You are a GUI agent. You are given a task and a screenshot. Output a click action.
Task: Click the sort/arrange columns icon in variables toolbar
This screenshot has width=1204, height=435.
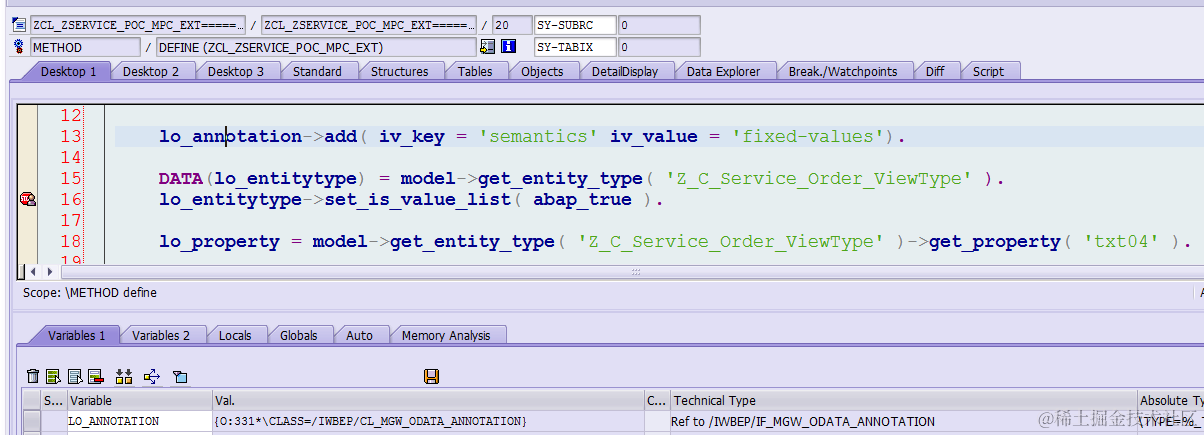click(124, 376)
